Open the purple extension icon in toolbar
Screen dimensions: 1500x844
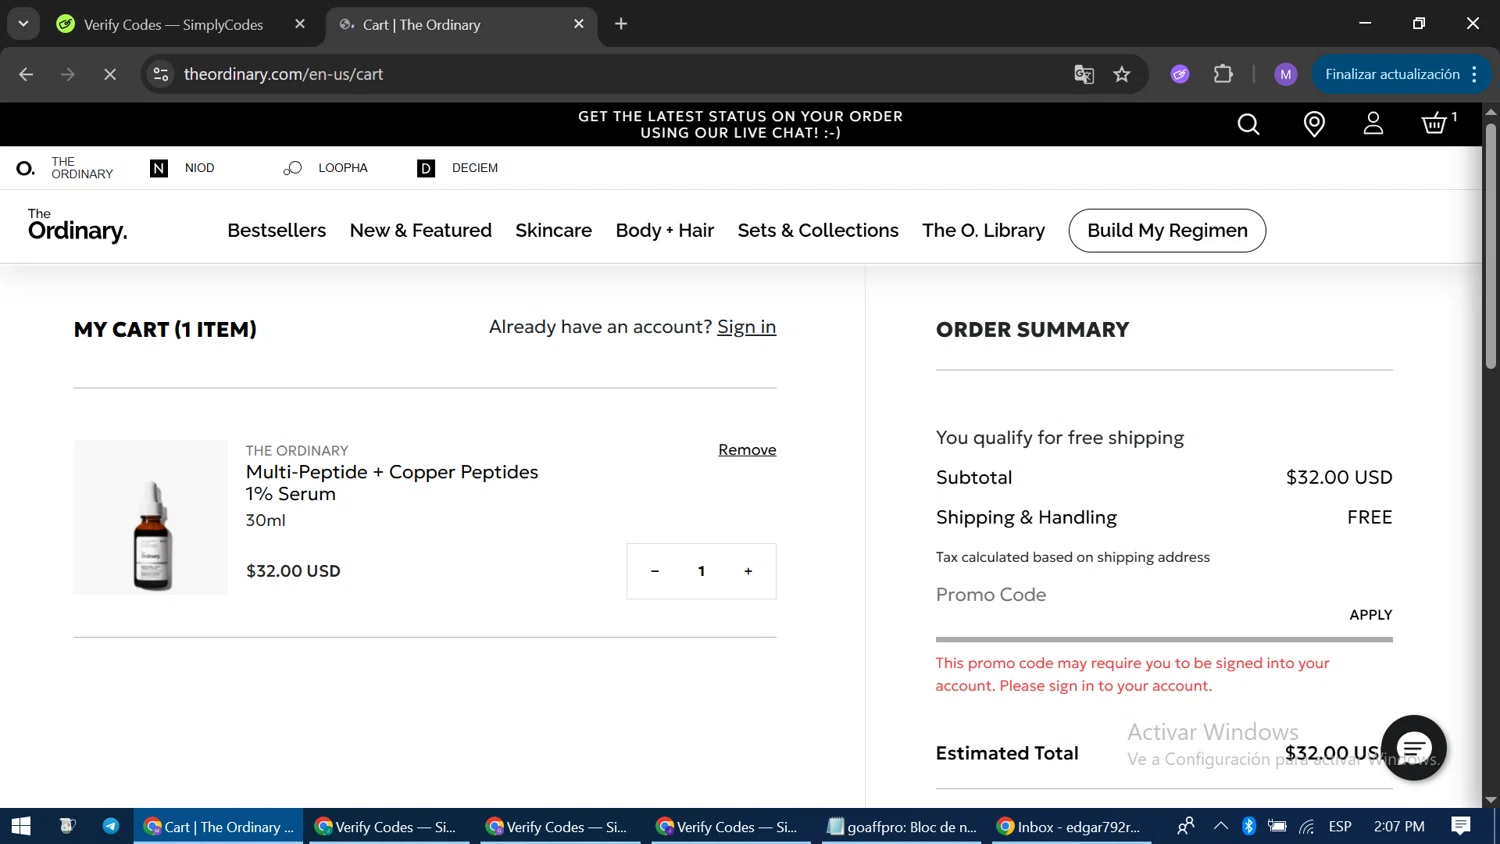coord(1180,74)
